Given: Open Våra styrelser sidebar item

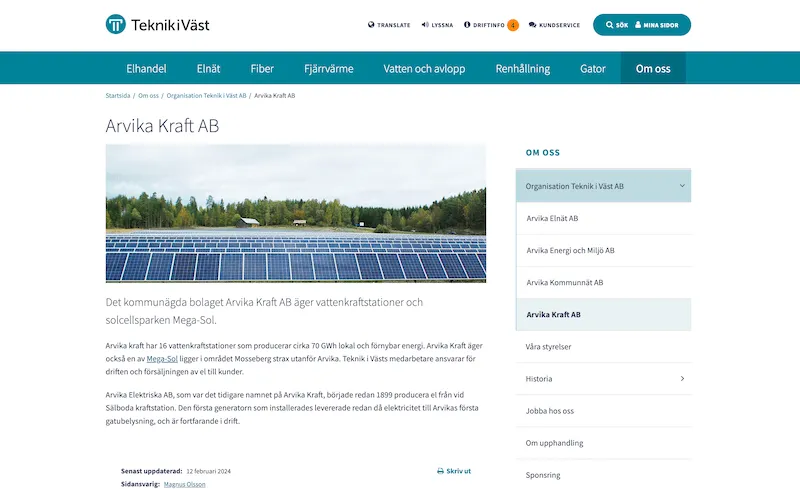Looking at the screenshot, I should [604, 347].
